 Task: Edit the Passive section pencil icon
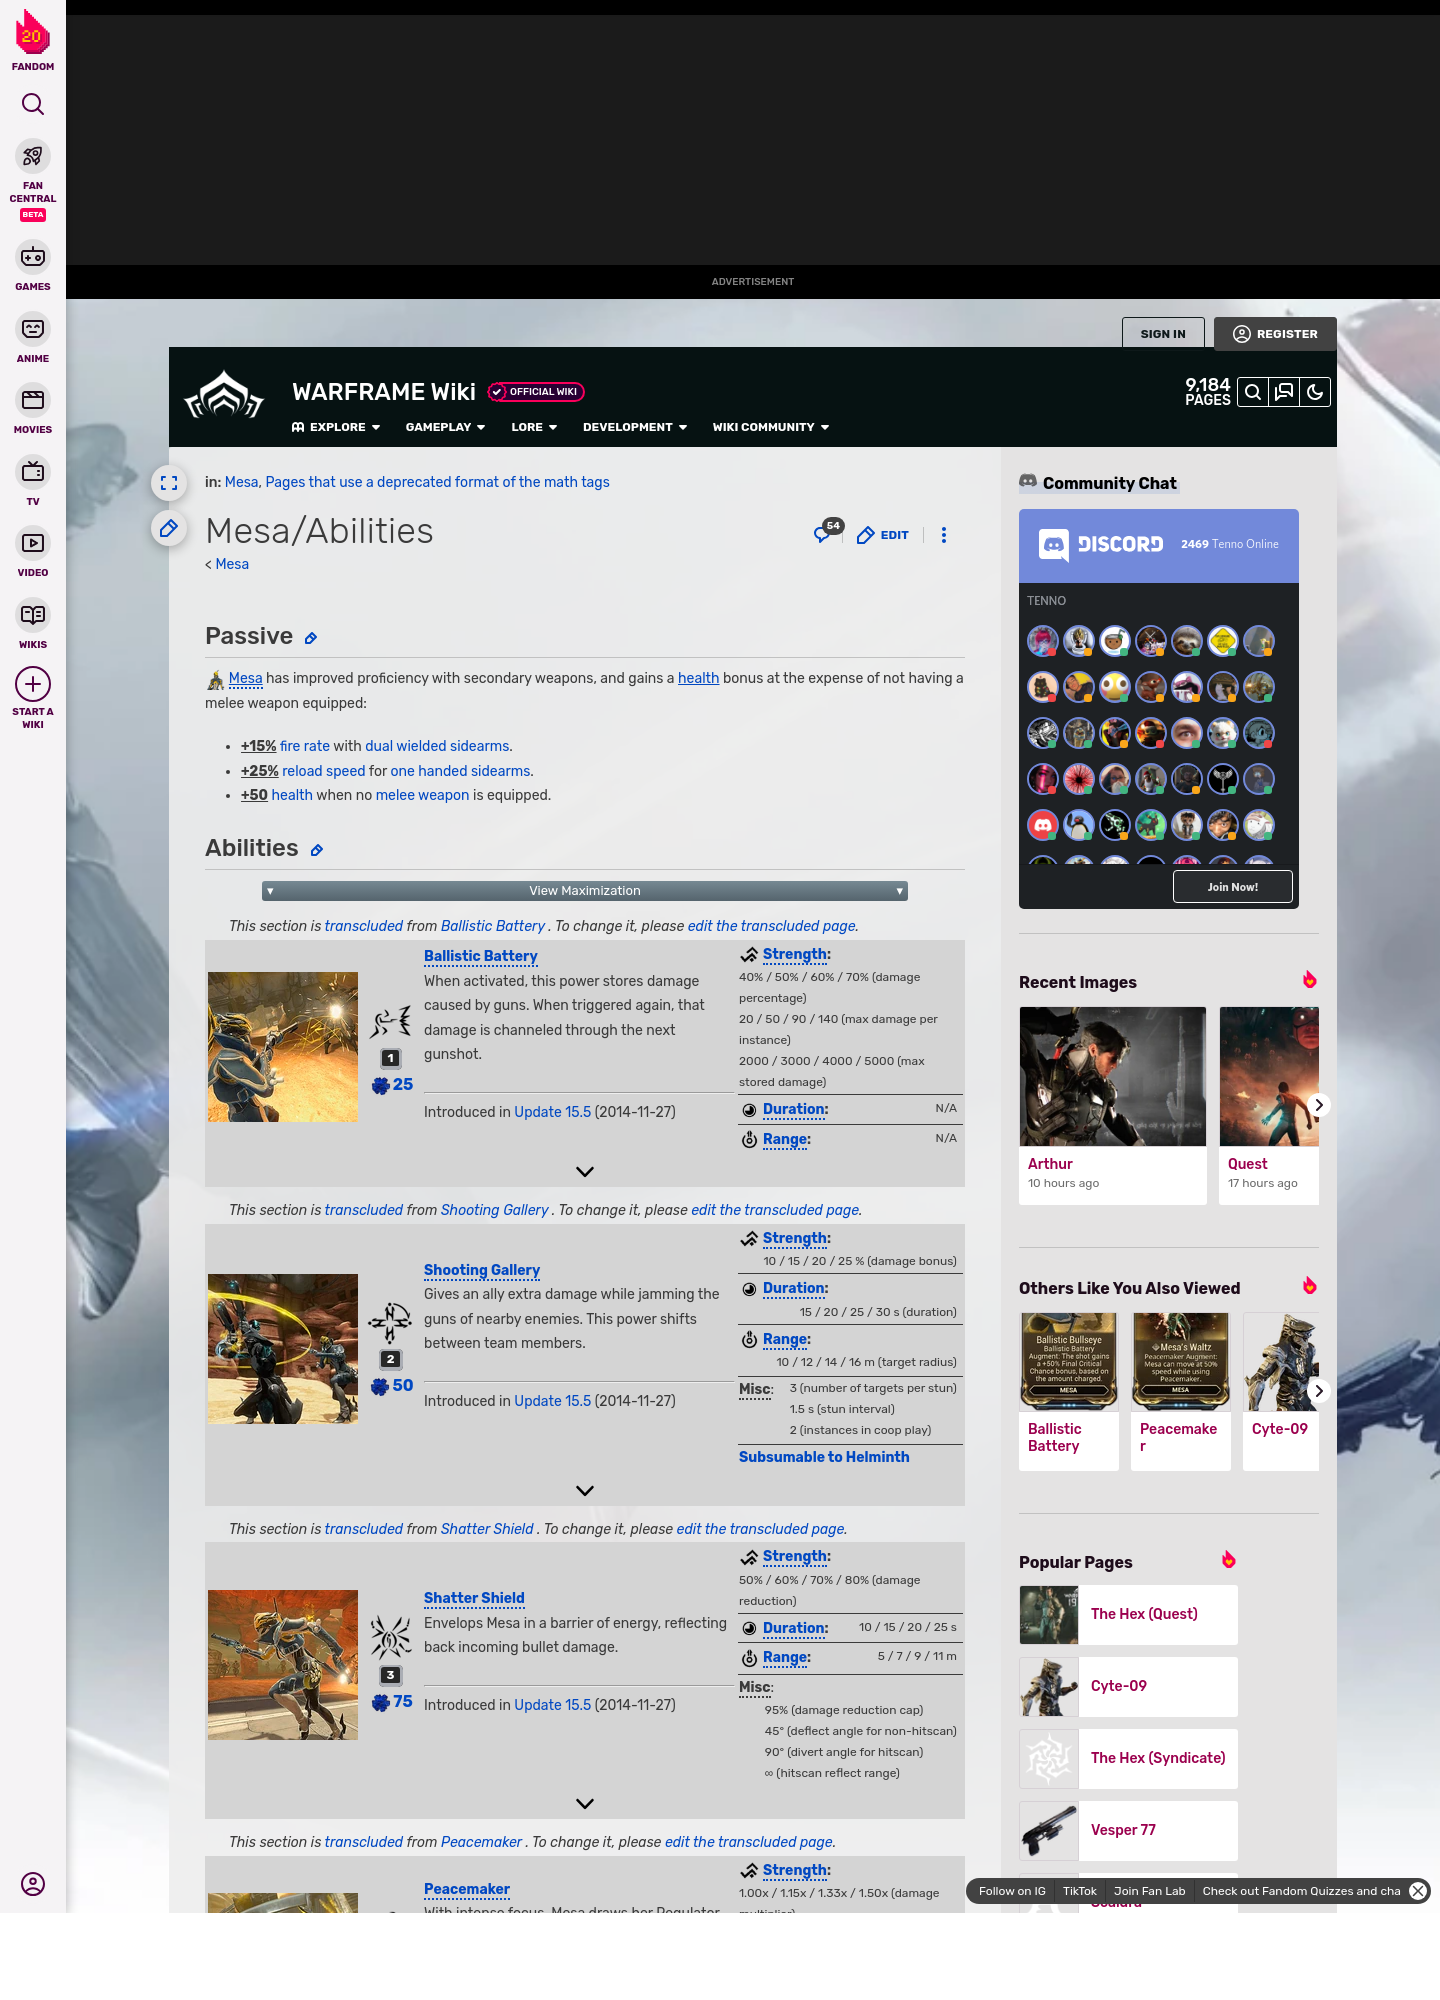tap(311, 638)
